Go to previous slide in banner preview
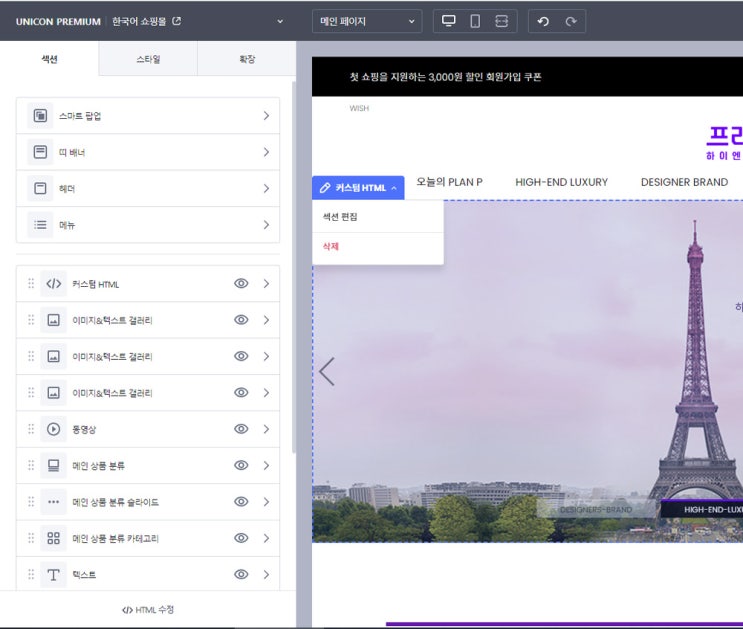Image resolution: width=743 pixels, height=629 pixels. pos(327,372)
